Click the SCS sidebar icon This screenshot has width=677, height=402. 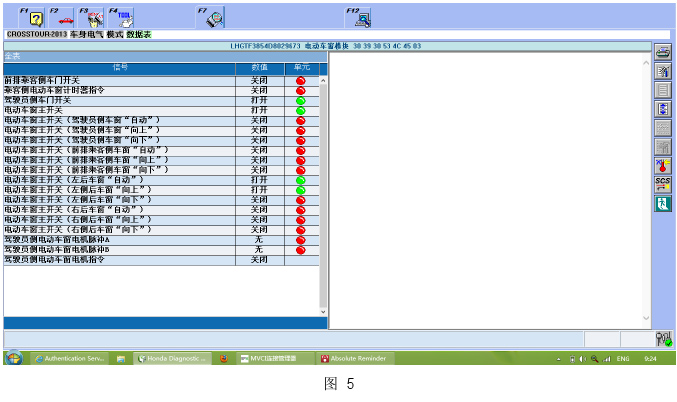[x=663, y=185]
